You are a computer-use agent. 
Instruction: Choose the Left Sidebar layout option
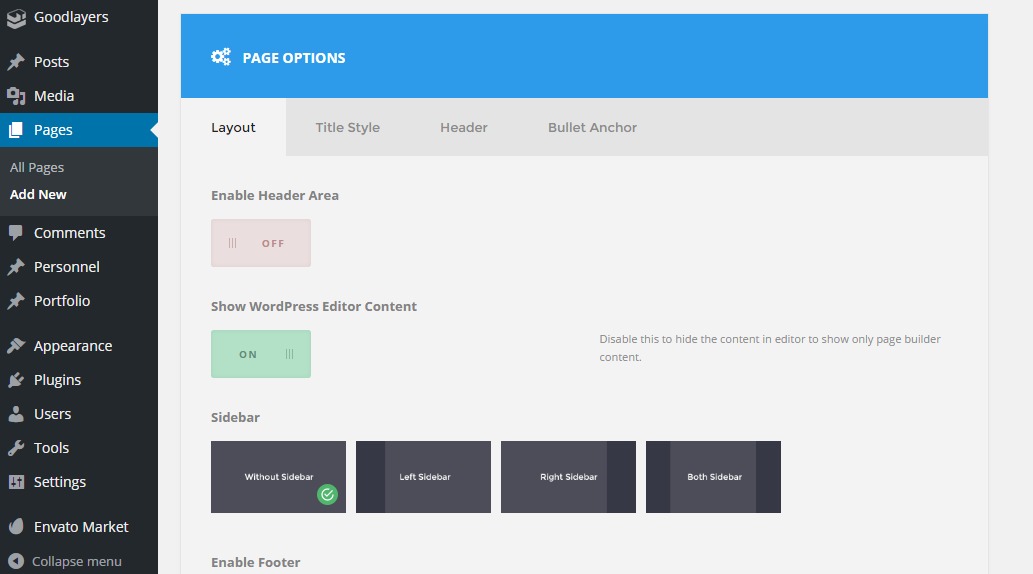(x=423, y=477)
